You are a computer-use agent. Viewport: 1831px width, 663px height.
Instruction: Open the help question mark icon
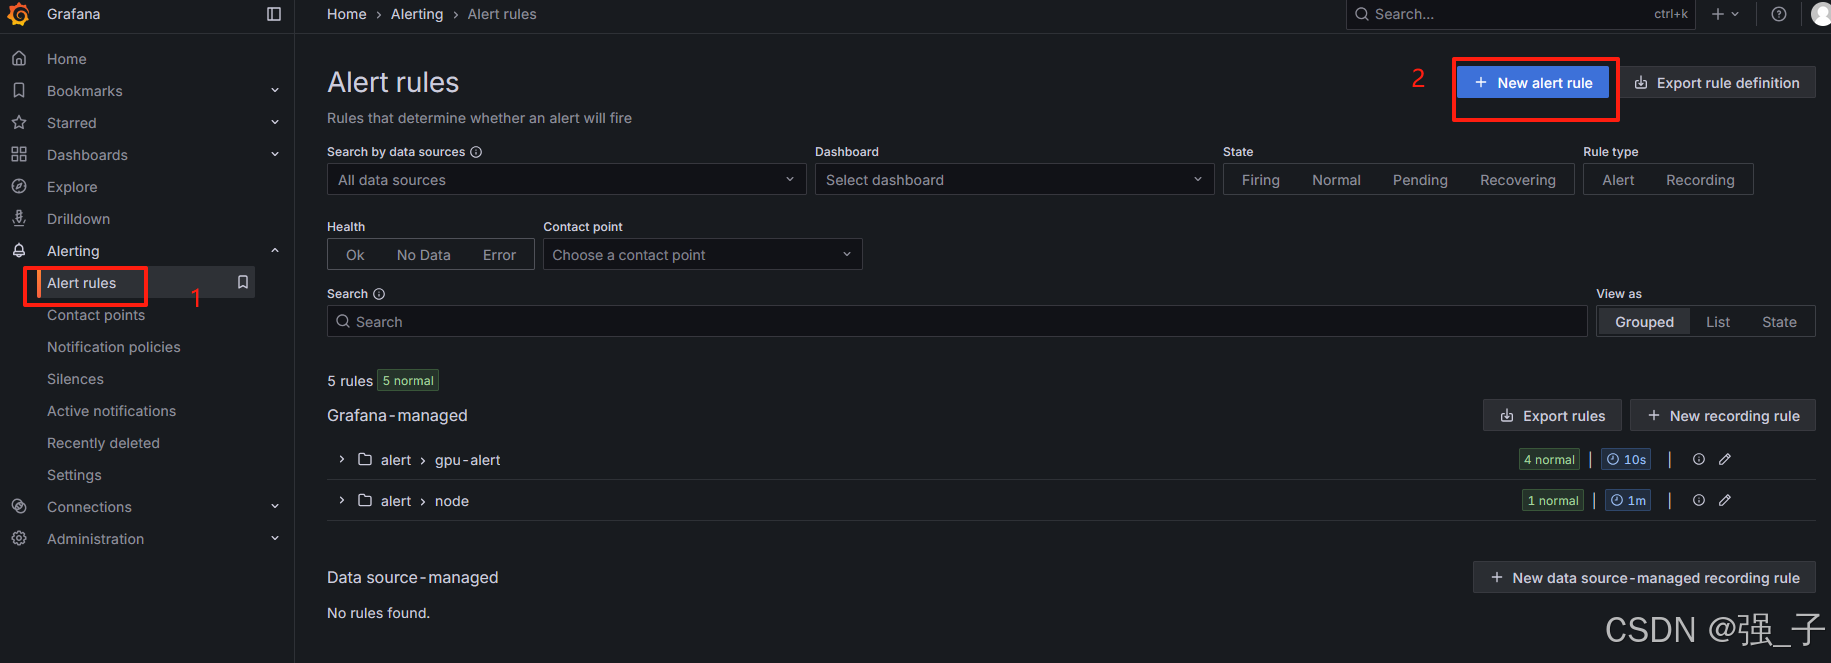pyautogui.click(x=1779, y=14)
